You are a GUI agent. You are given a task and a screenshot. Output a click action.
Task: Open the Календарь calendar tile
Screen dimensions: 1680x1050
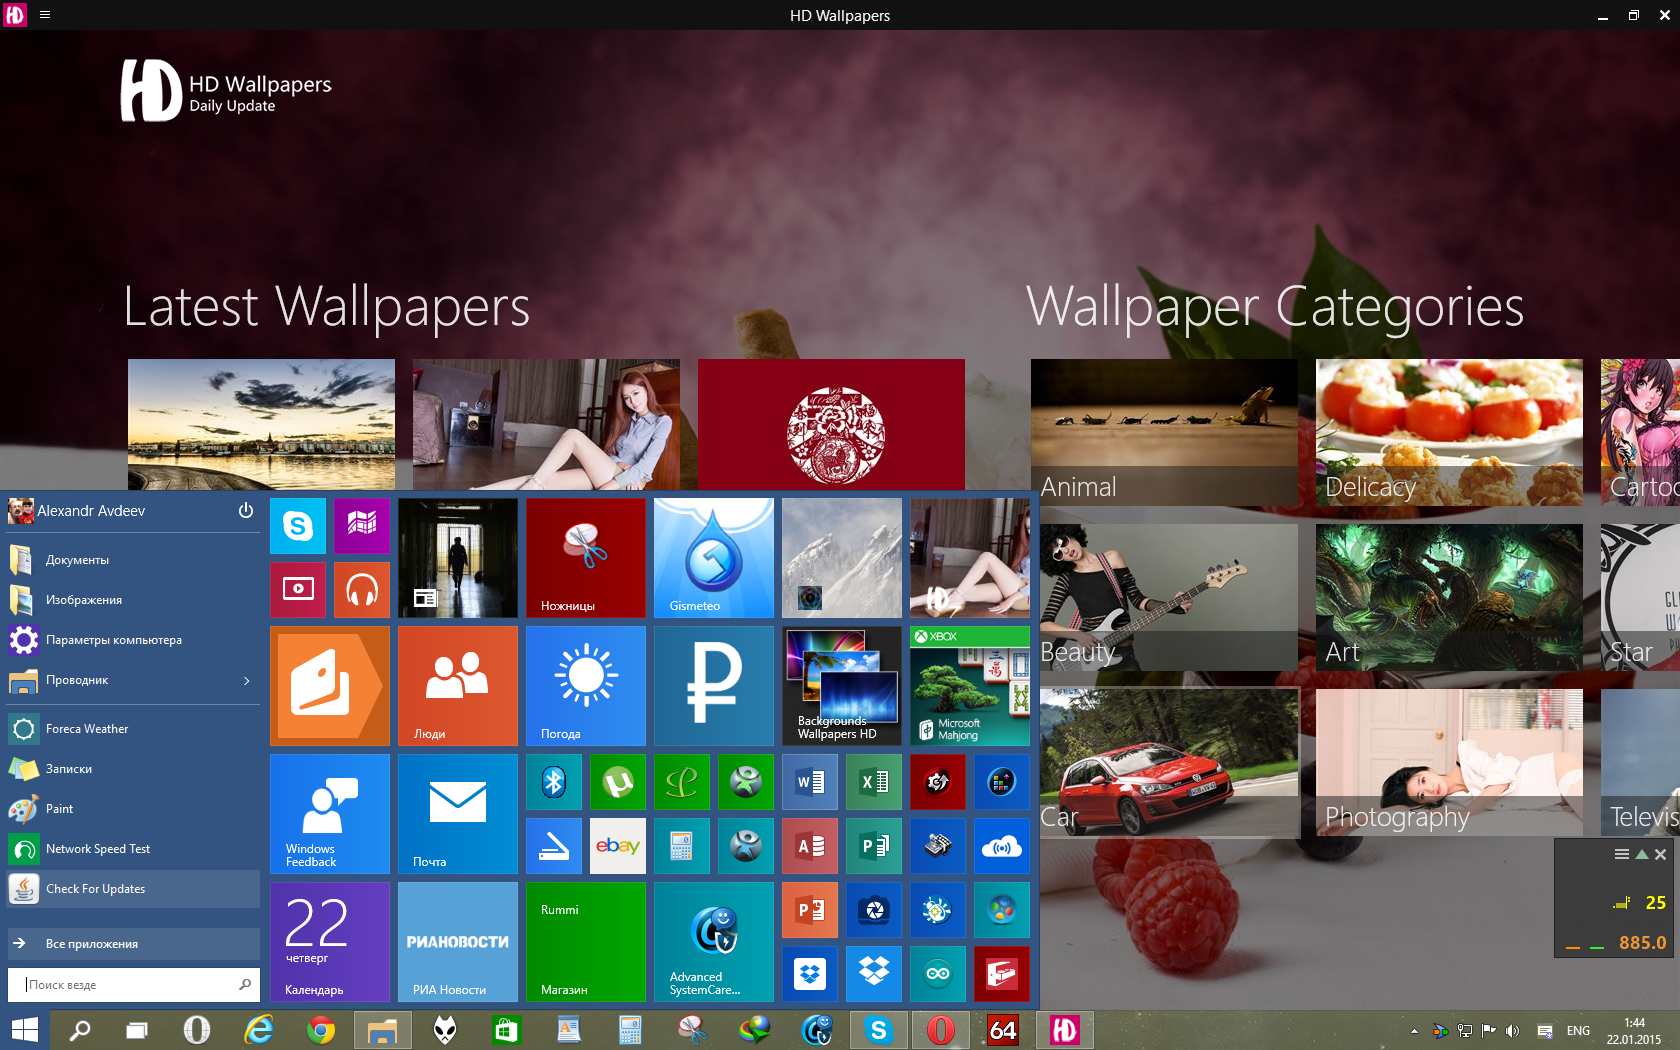(330, 942)
